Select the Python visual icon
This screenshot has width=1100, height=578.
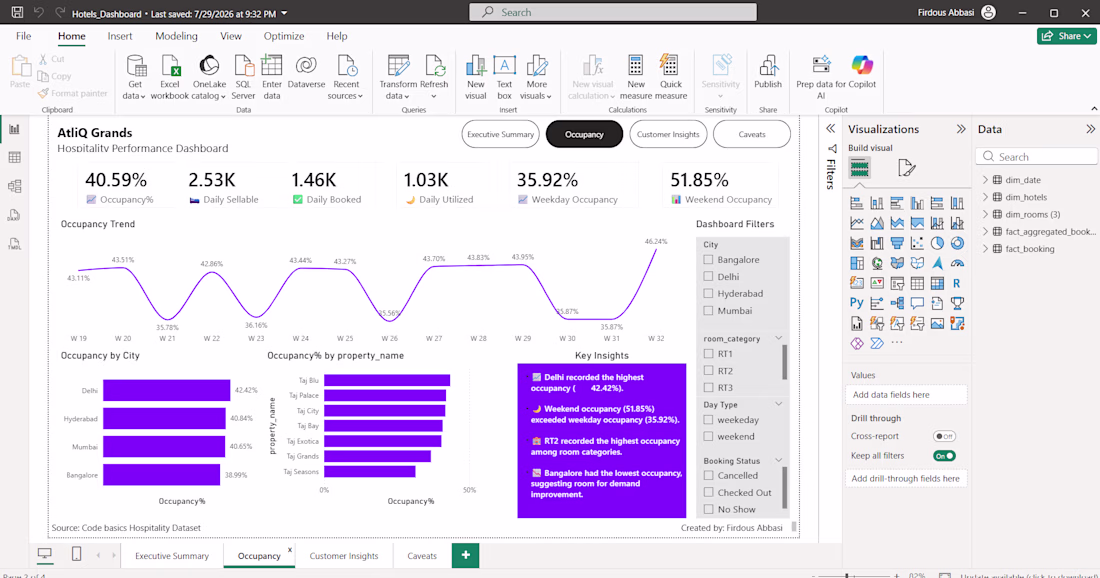click(857, 303)
